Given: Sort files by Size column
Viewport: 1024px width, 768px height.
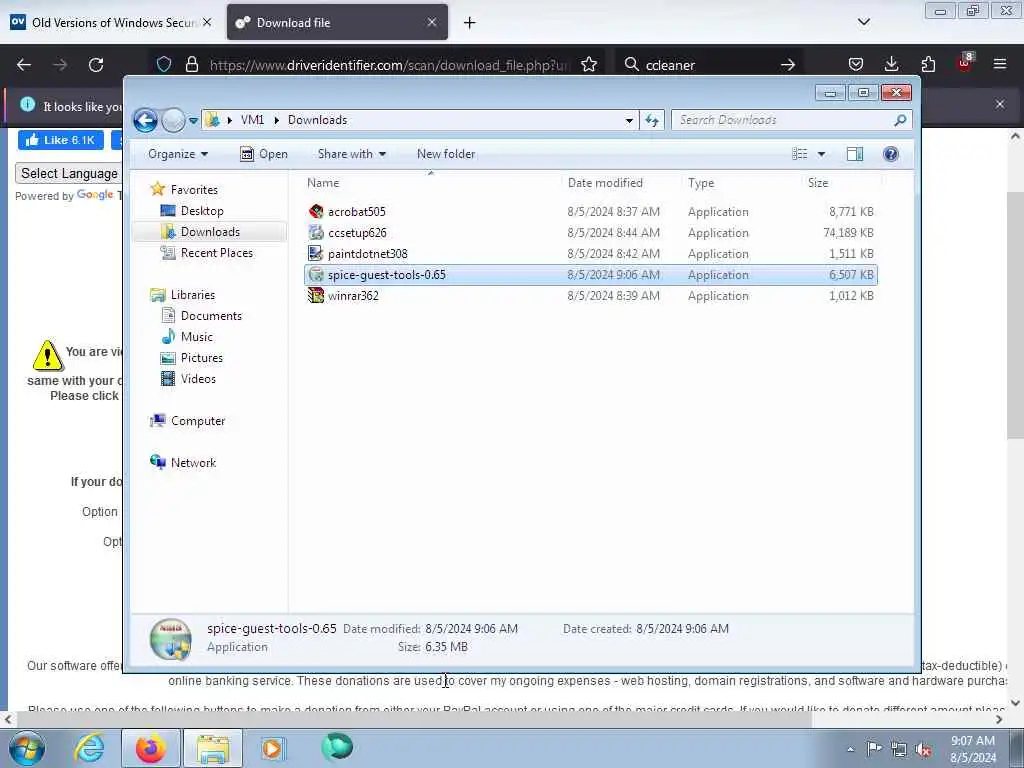Looking at the screenshot, I should pyautogui.click(x=818, y=183).
